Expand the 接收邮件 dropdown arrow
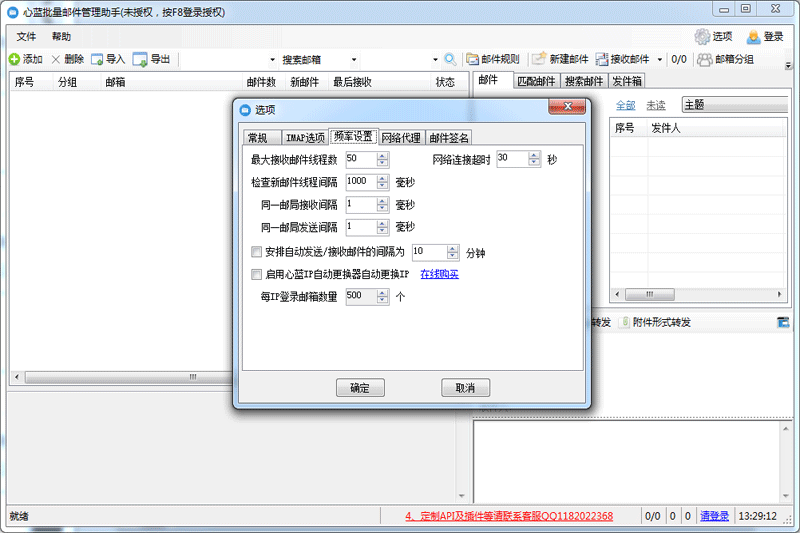 659,60
